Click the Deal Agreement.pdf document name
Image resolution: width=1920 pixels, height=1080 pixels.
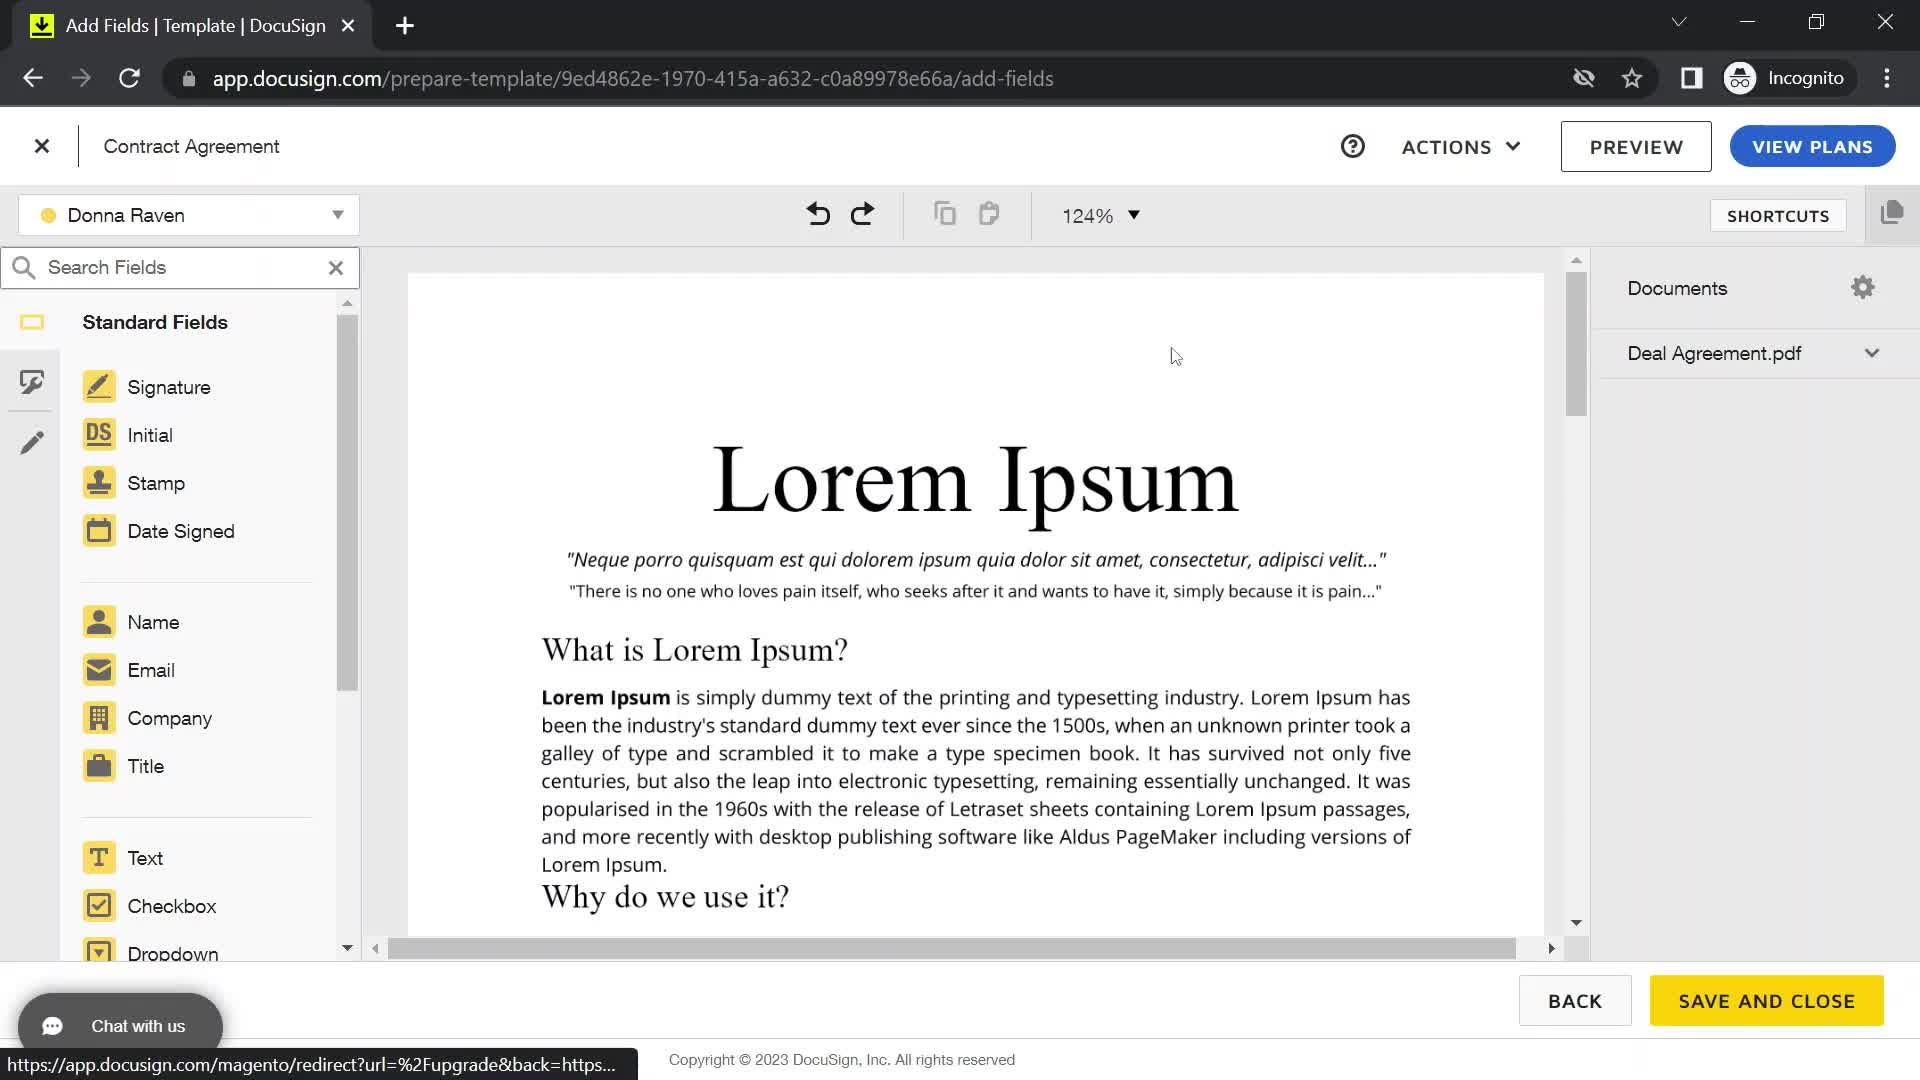(1714, 353)
